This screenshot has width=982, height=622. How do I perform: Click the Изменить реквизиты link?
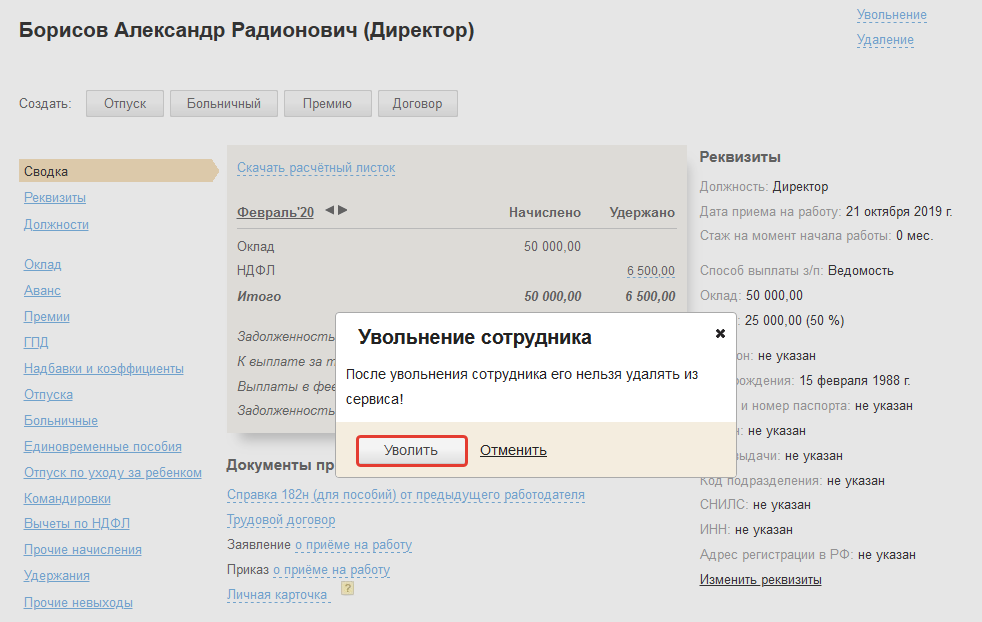pyautogui.click(x=760, y=580)
